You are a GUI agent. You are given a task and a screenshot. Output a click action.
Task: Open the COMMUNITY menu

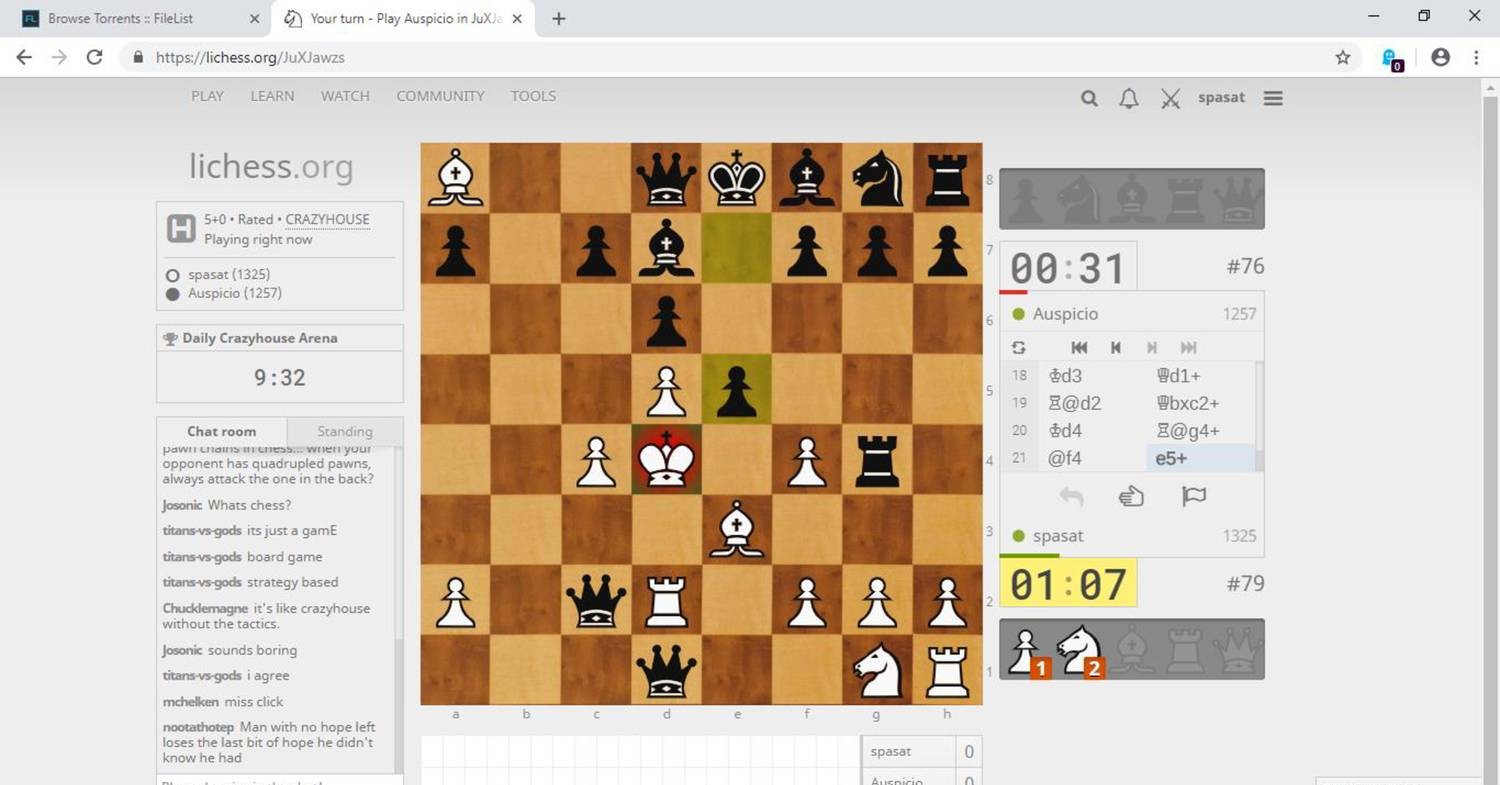[440, 95]
